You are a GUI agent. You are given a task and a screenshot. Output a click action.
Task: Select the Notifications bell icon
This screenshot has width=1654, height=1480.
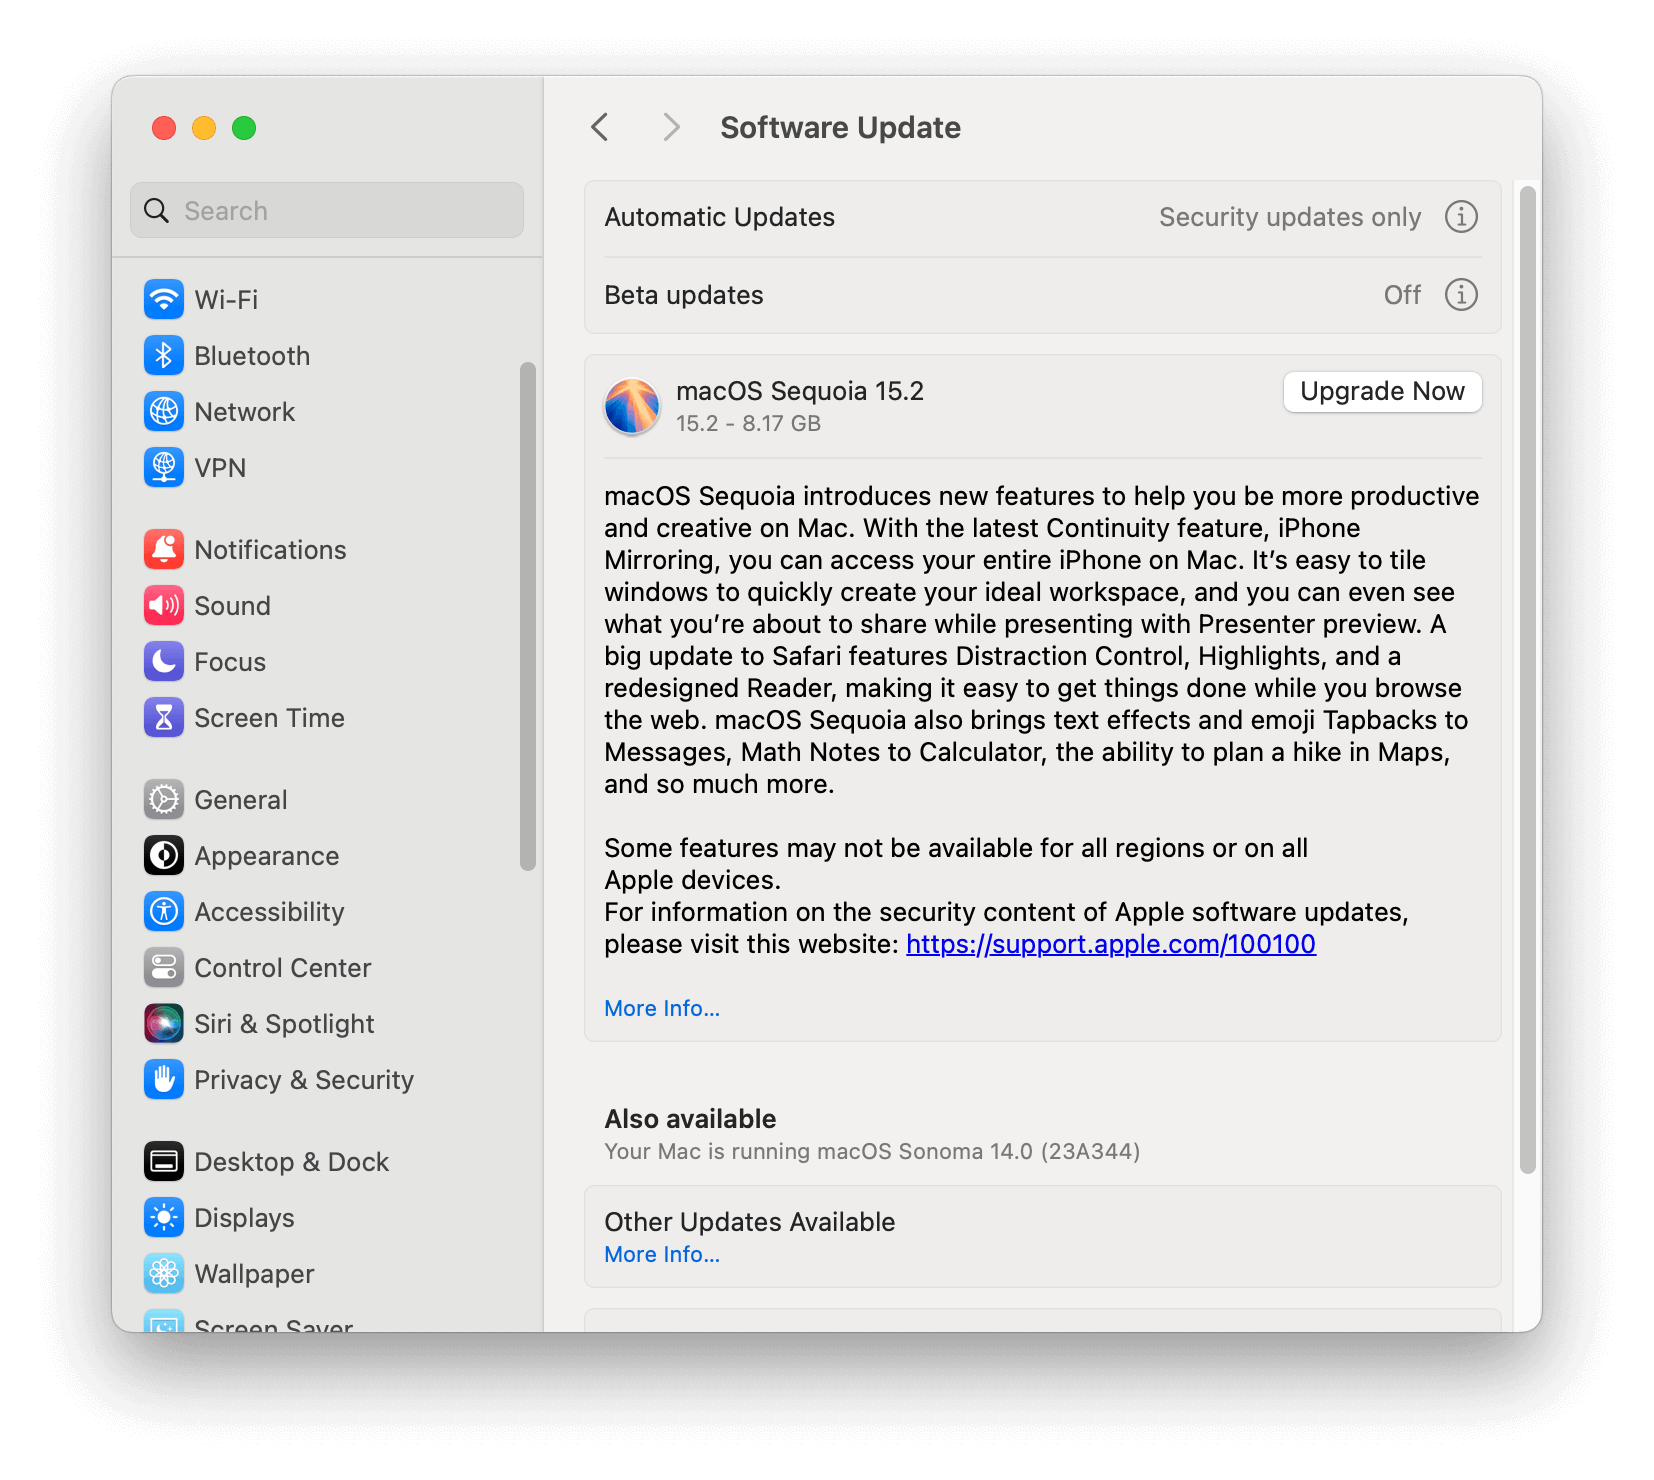pyautogui.click(x=164, y=549)
